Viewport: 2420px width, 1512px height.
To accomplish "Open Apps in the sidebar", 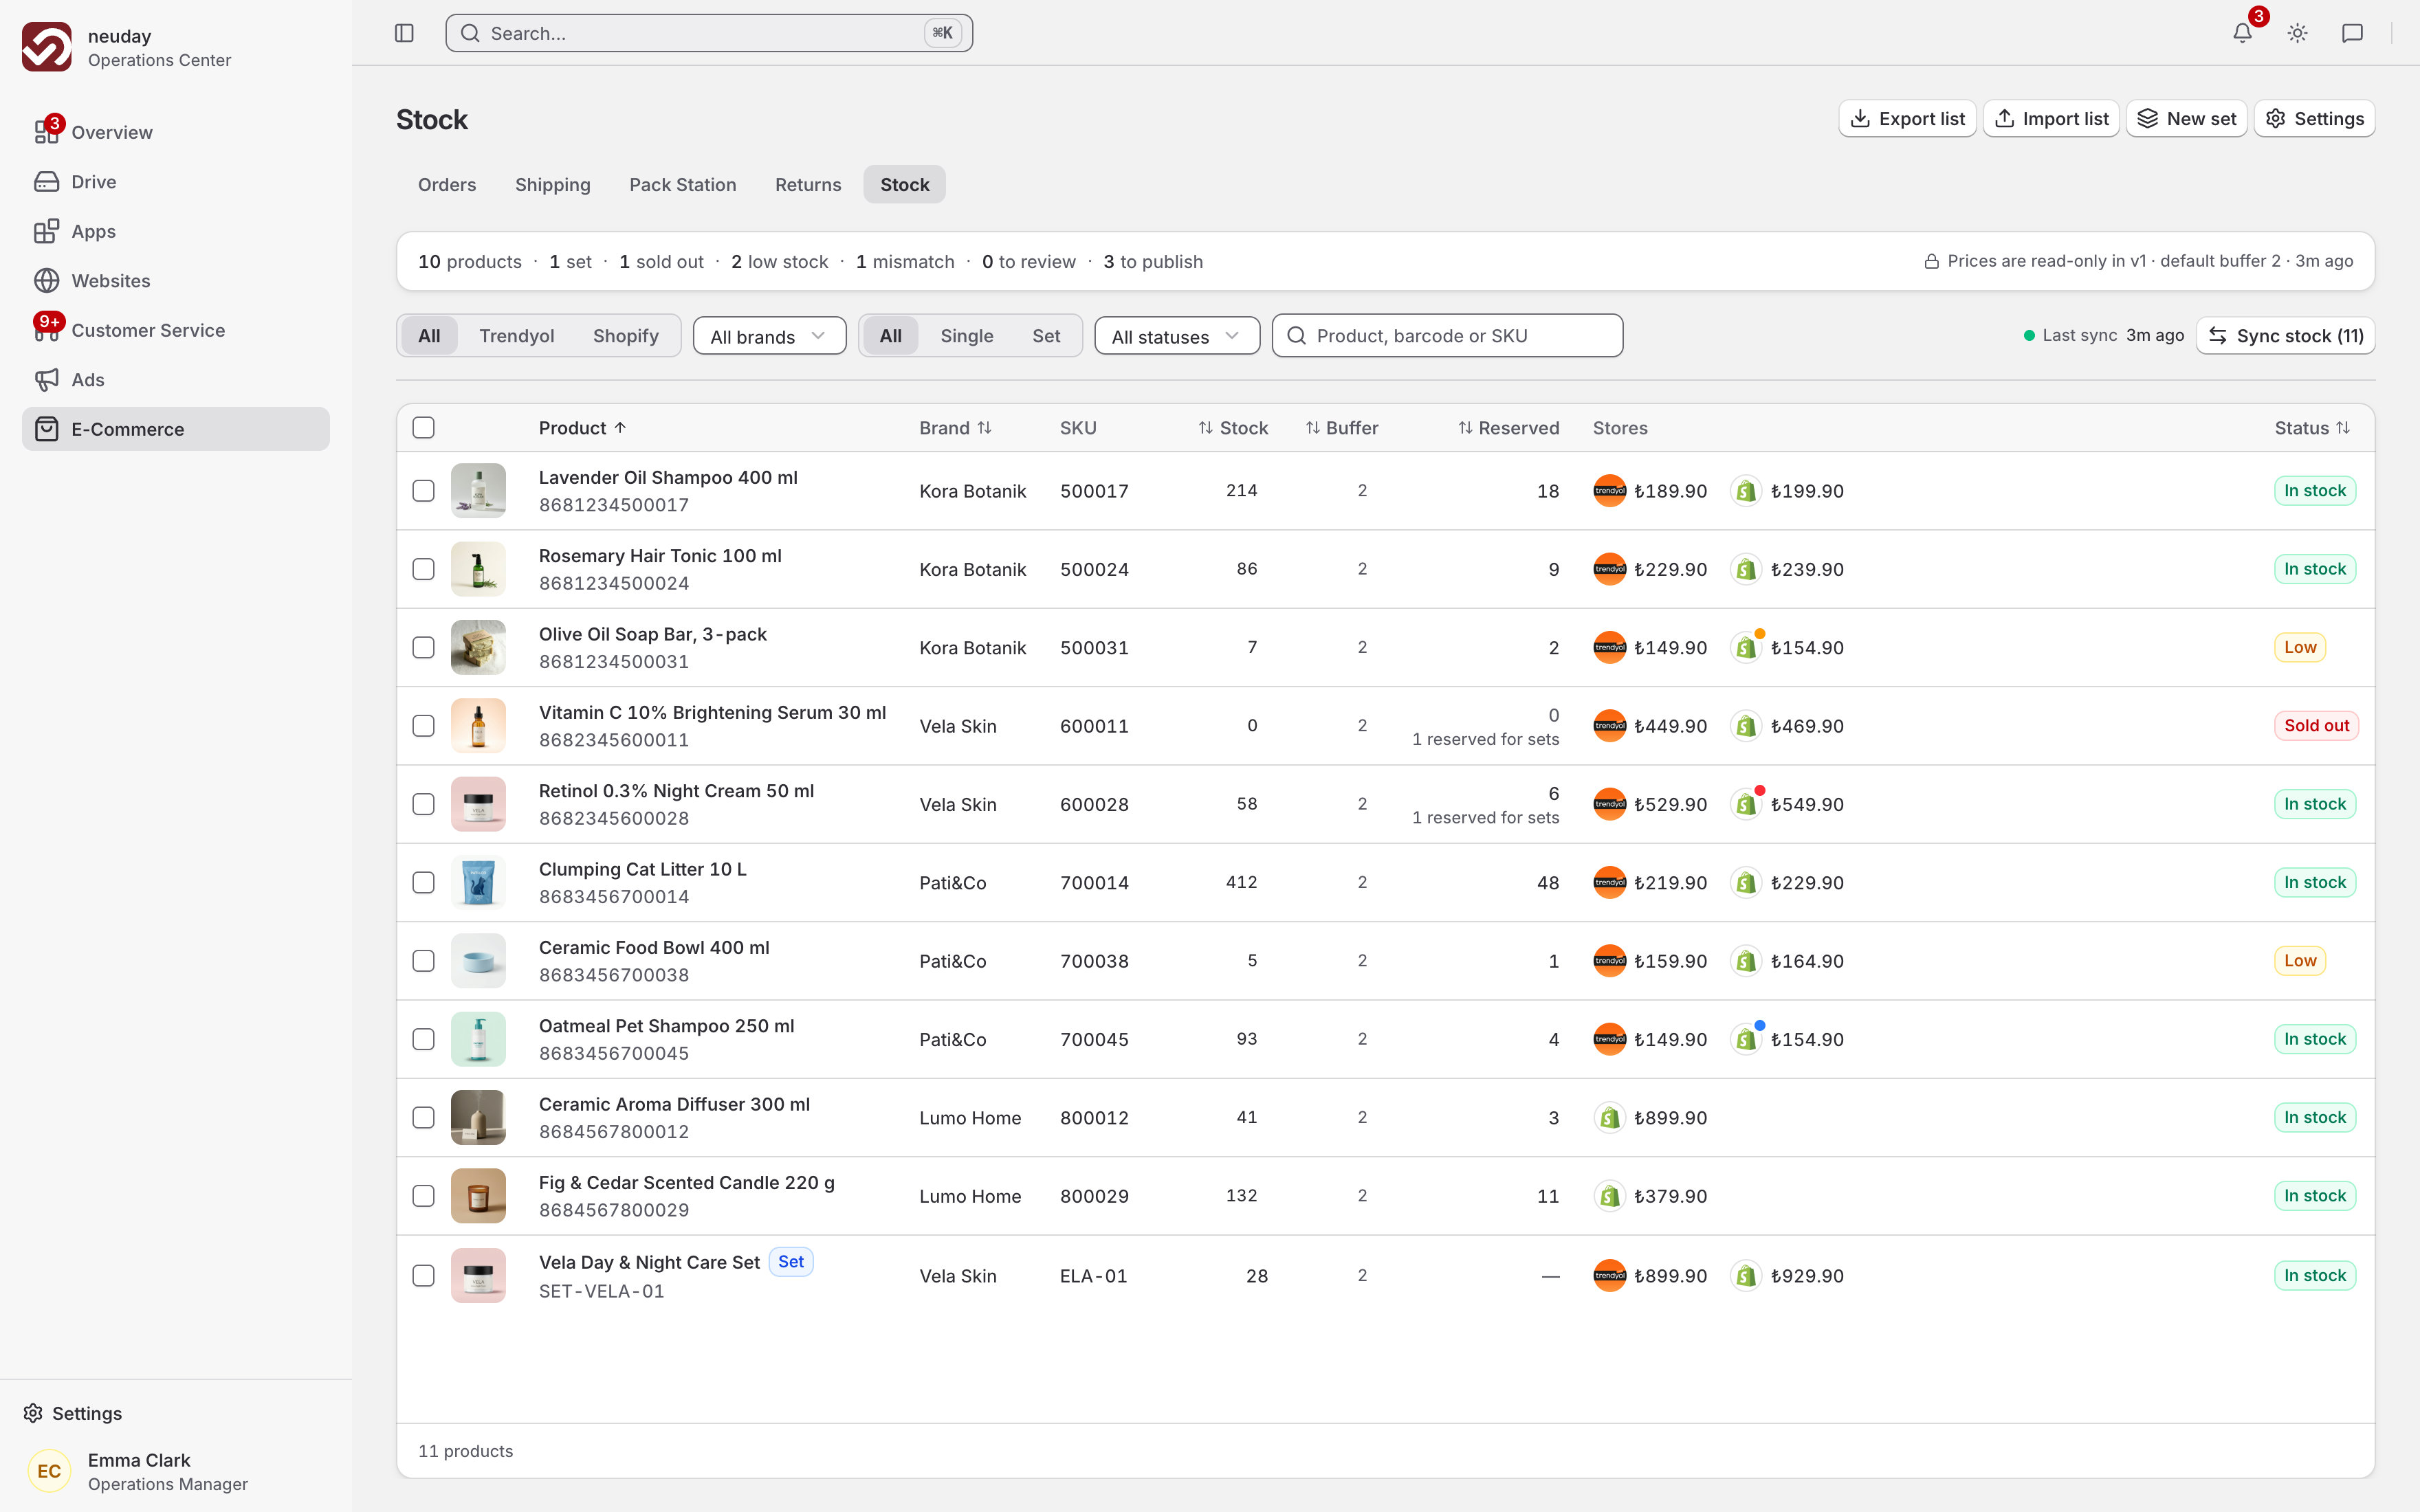I will [176, 231].
